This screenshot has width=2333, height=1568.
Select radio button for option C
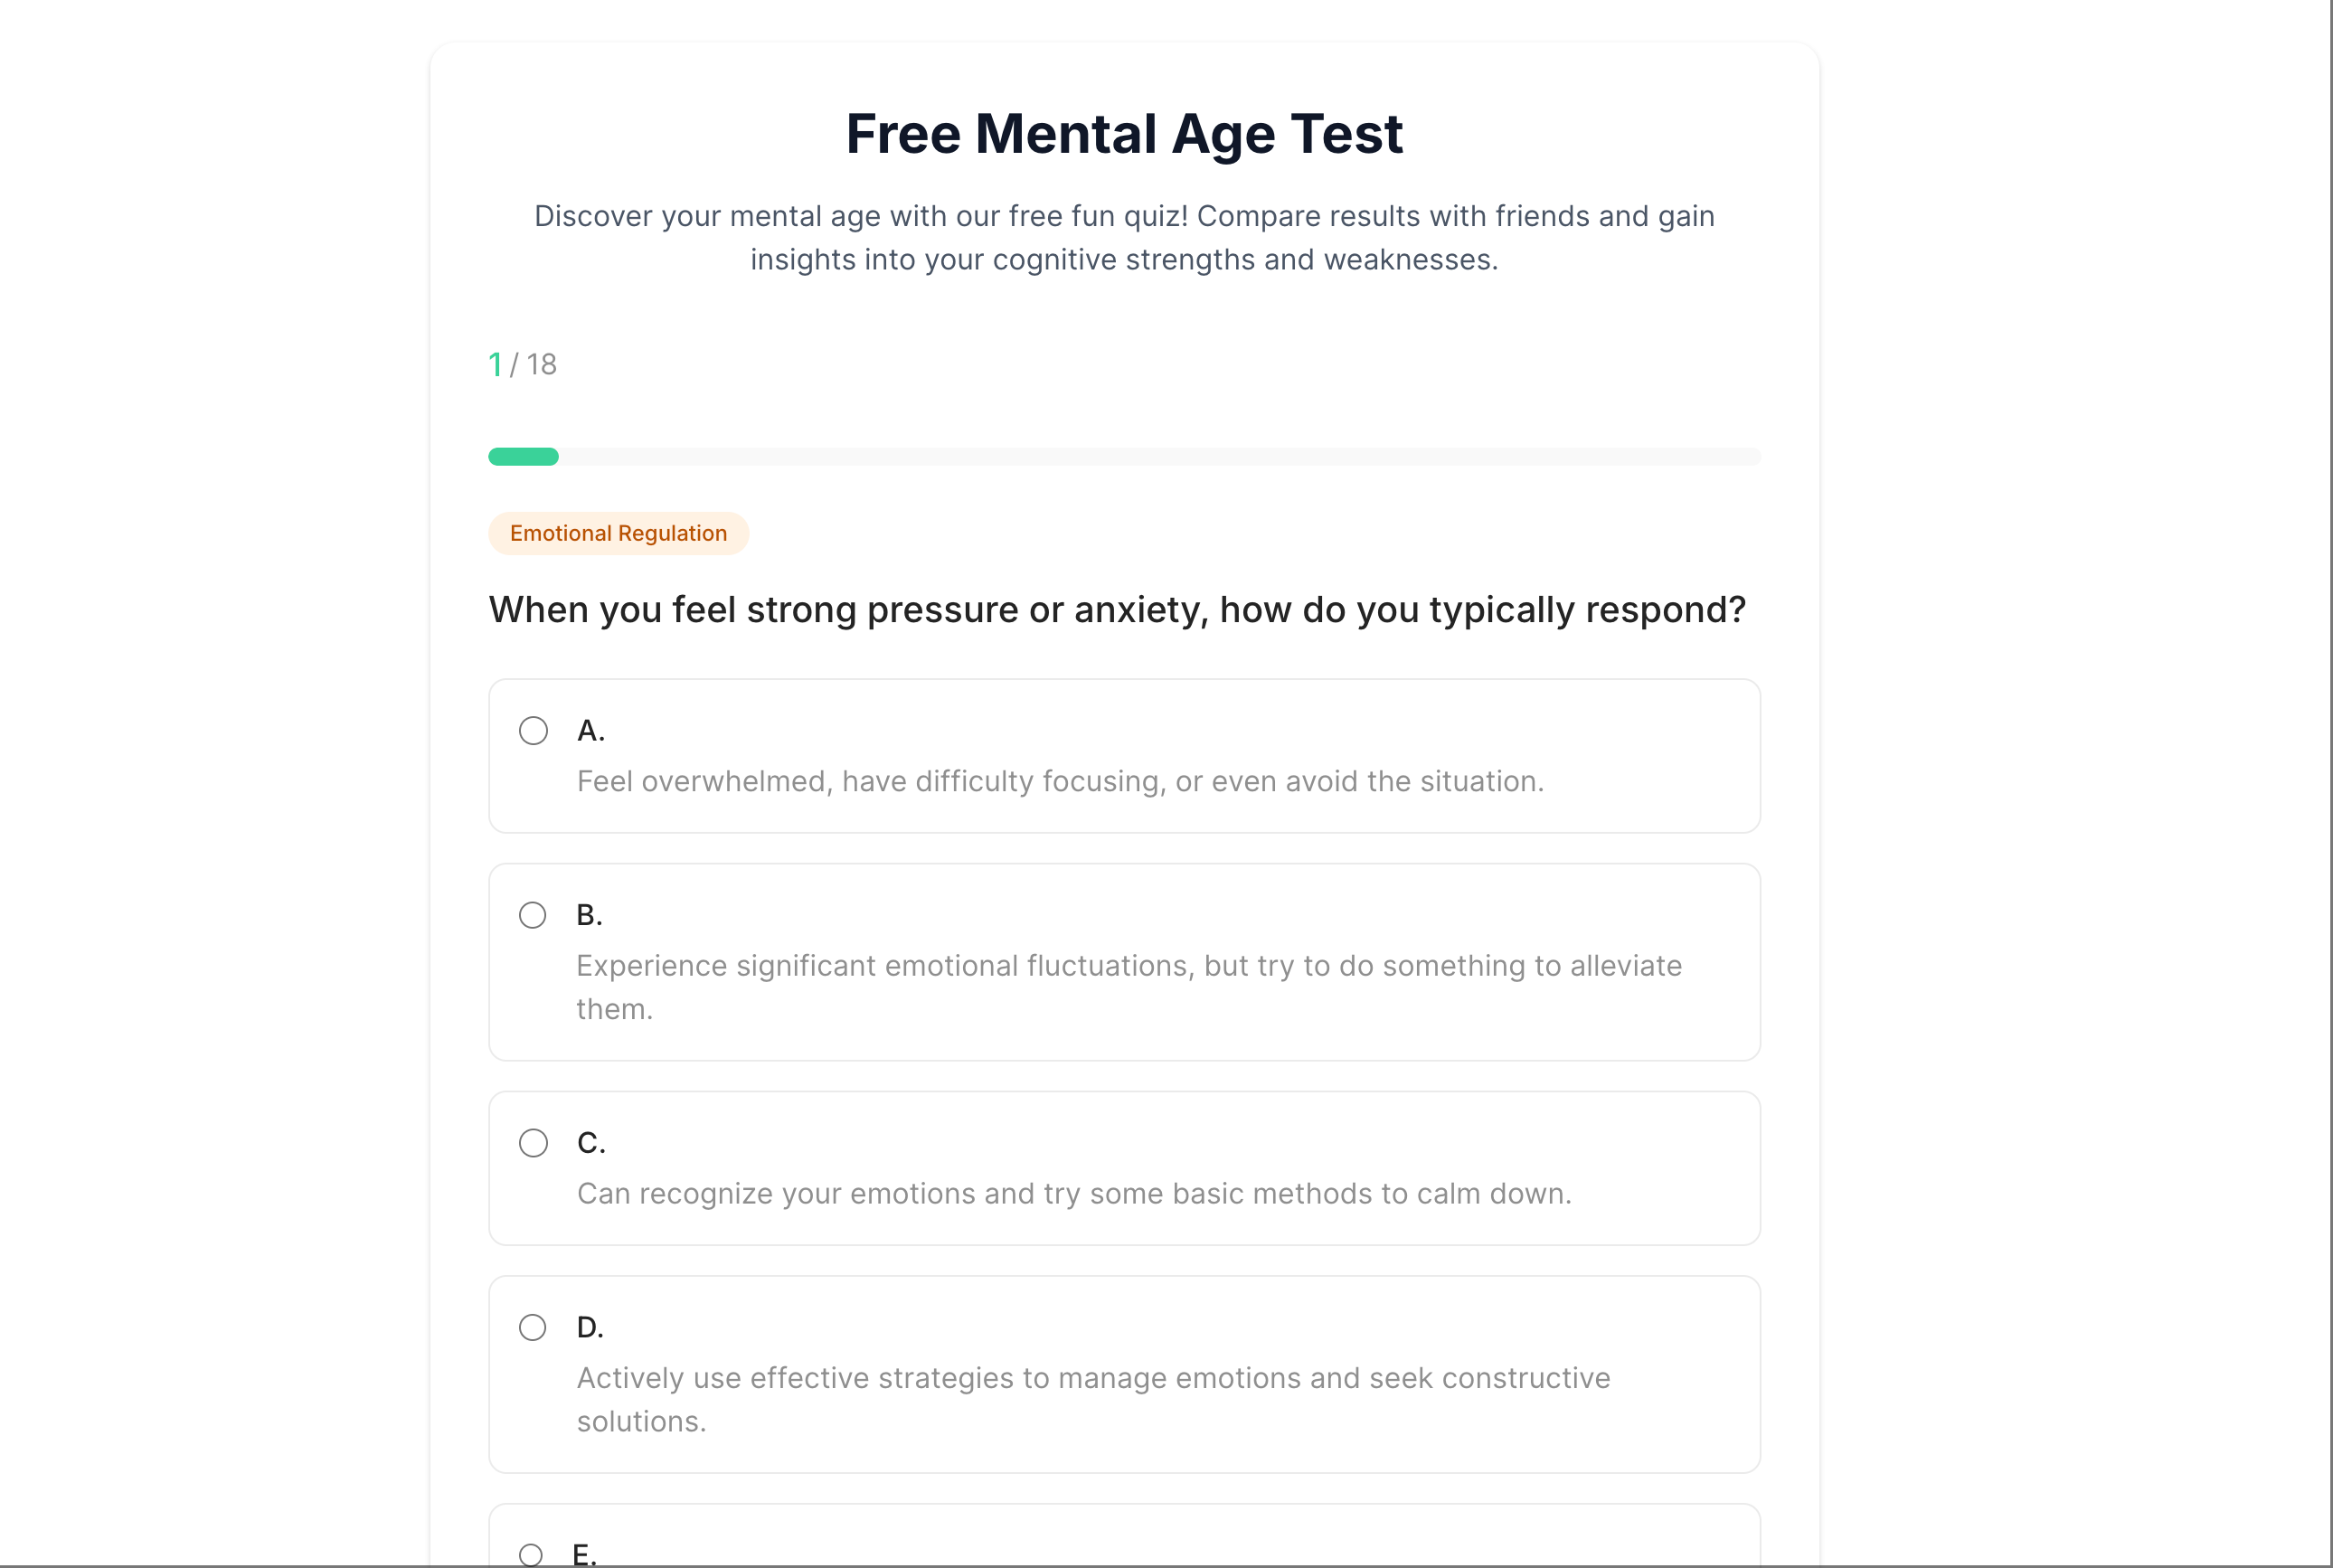(x=533, y=1143)
